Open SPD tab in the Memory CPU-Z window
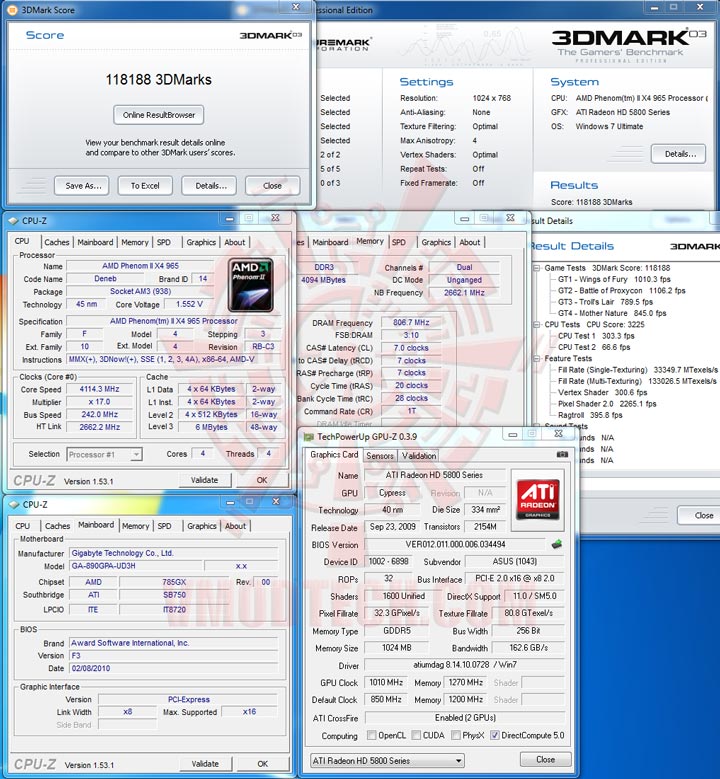Screen dimensions: 720x779 click(399, 242)
